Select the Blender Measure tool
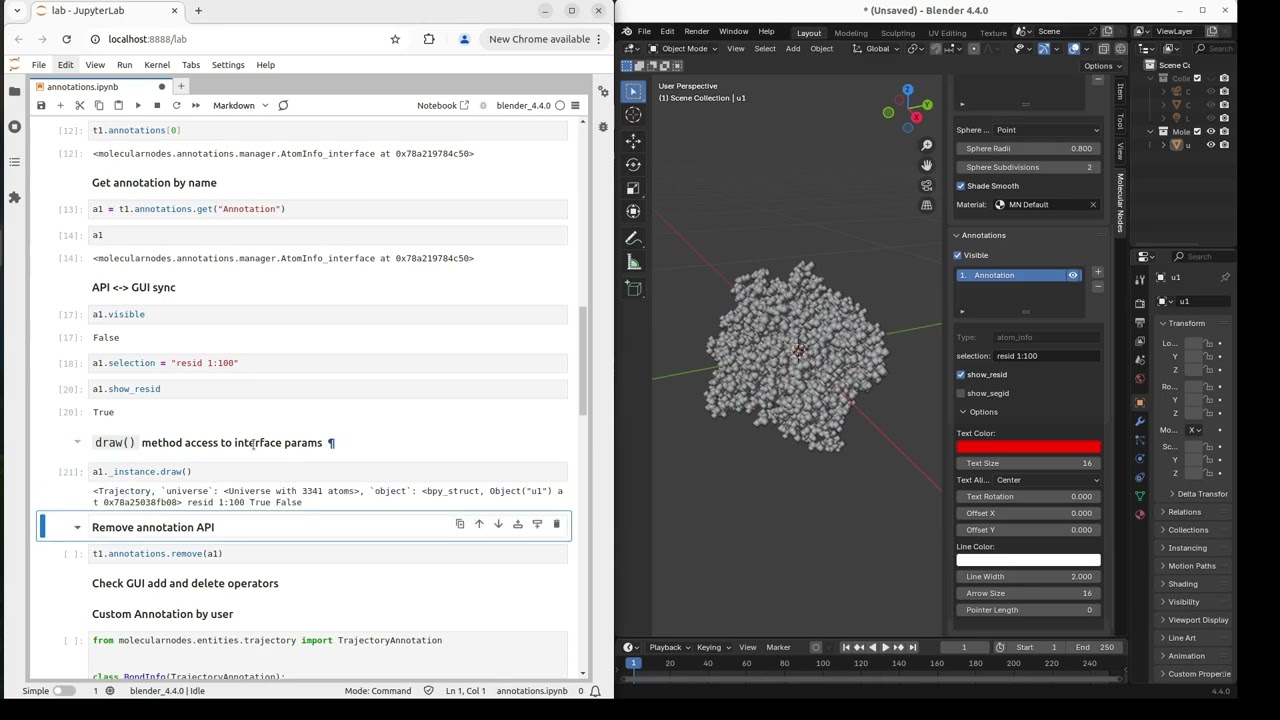This screenshot has height=720, width=1280. 633,262
